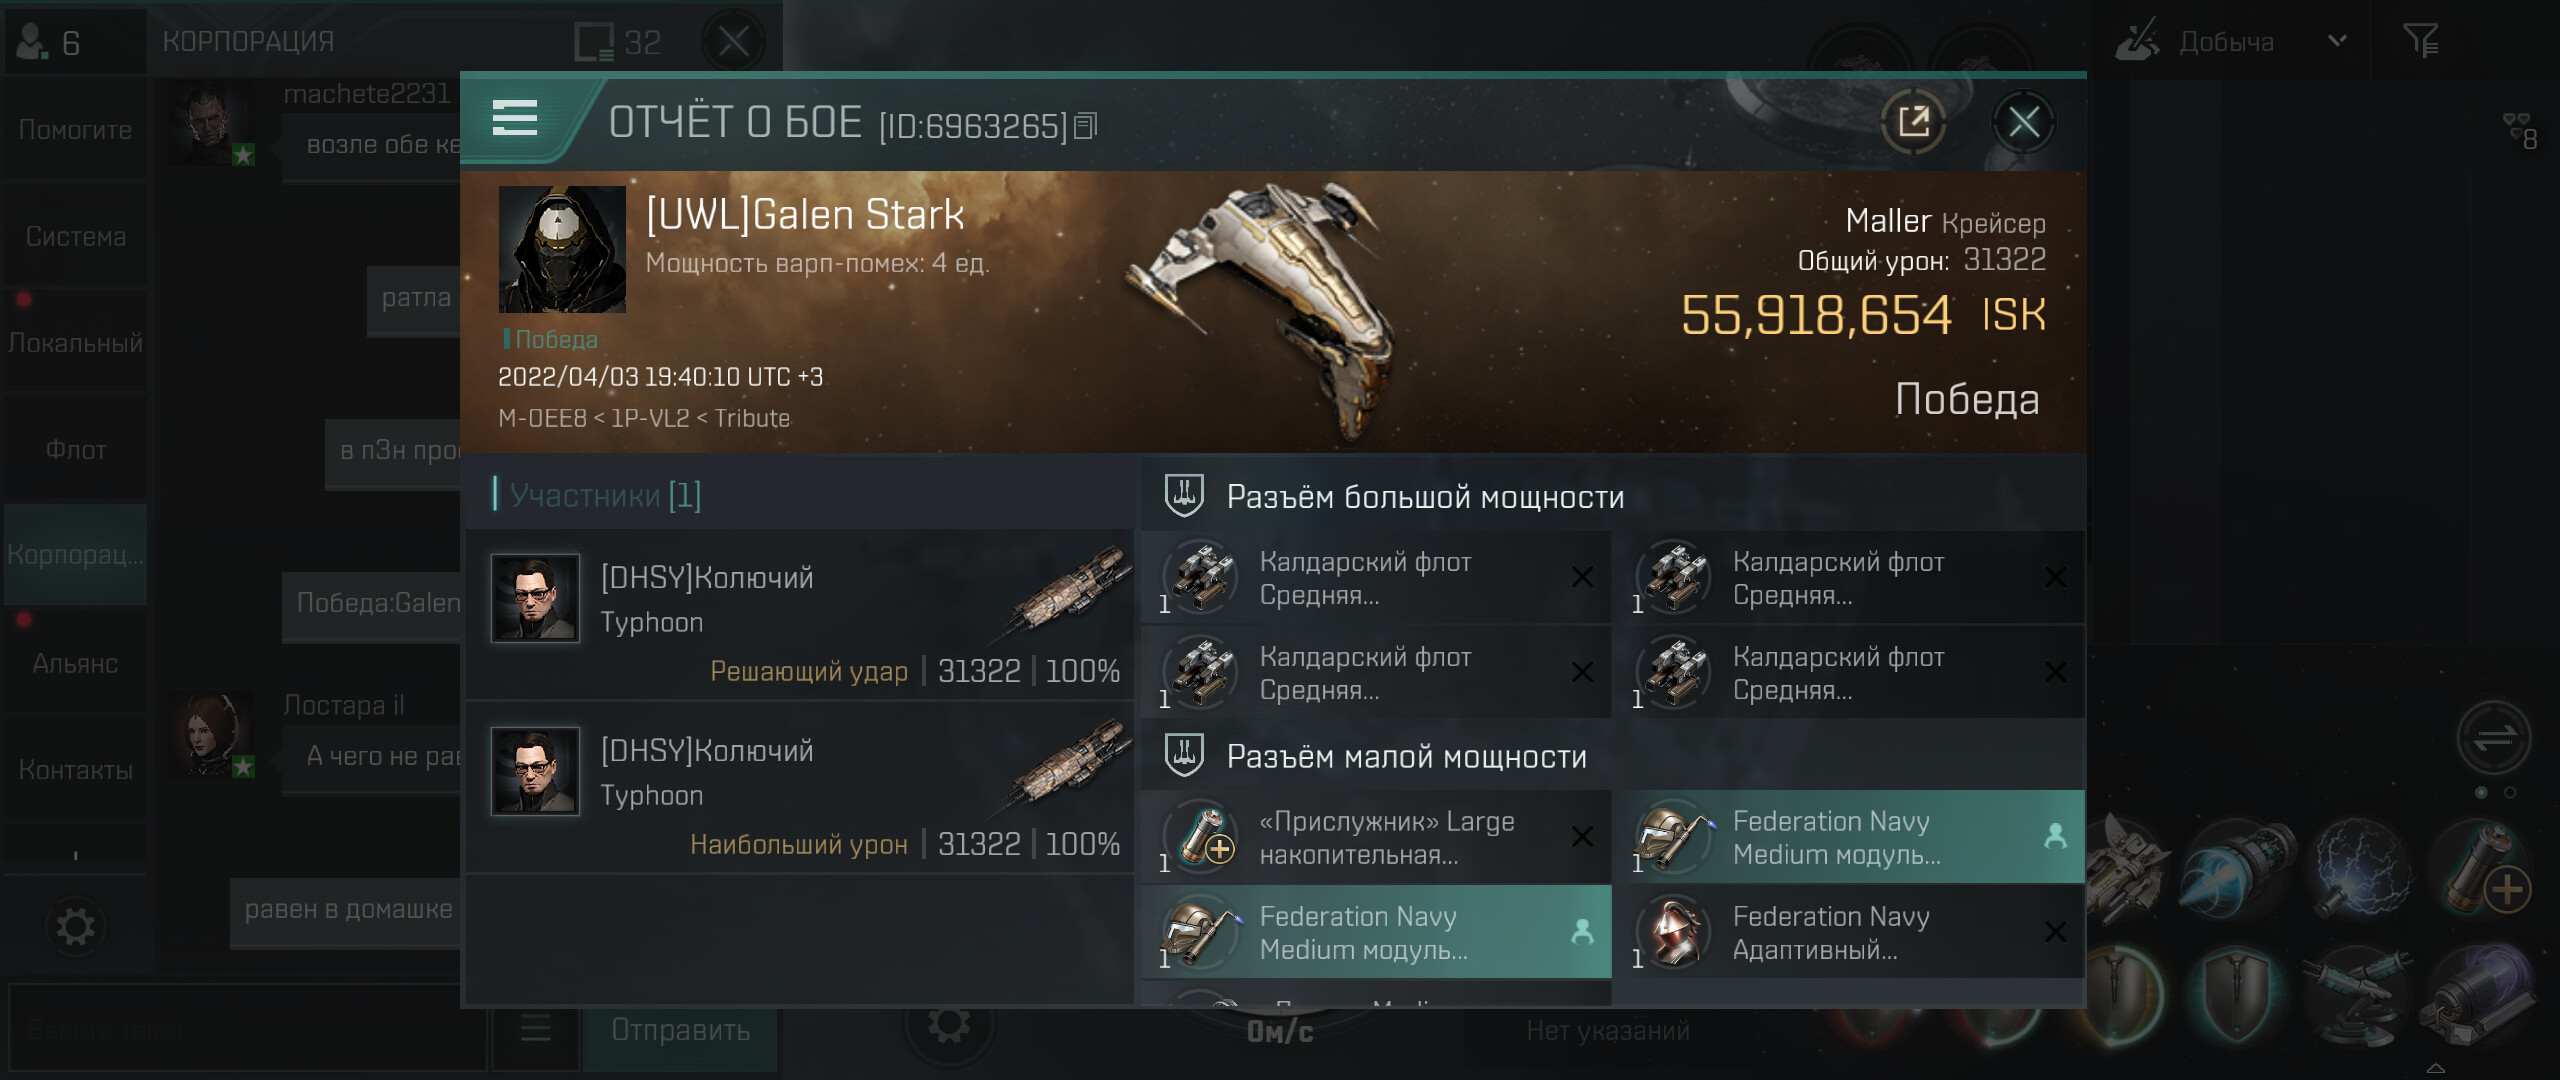Toggle second Federation Navy Medium модуль entry
This screenshot has width=2560, height=1080.
pos(1377,932)
